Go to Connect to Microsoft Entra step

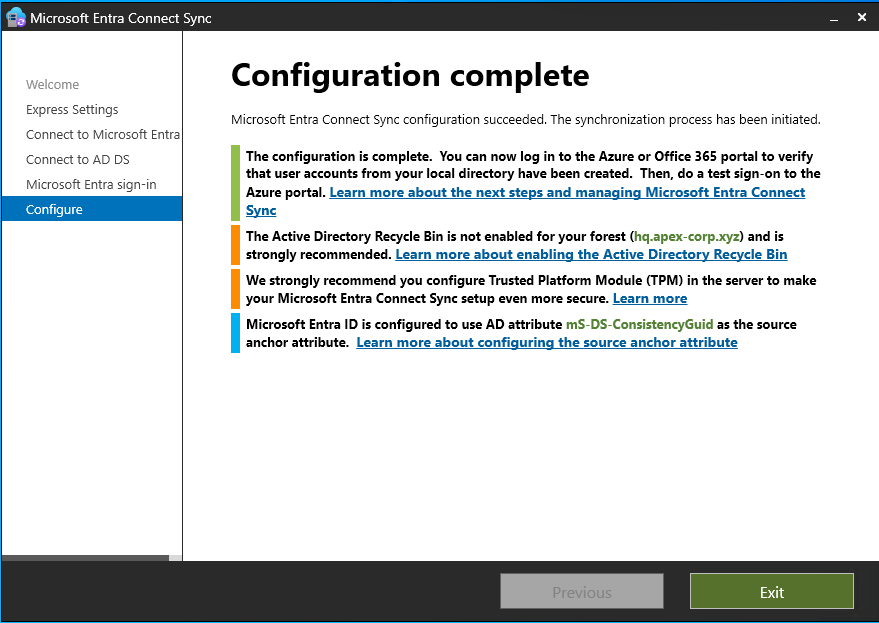pyautogui.click(x=103, y=135)
